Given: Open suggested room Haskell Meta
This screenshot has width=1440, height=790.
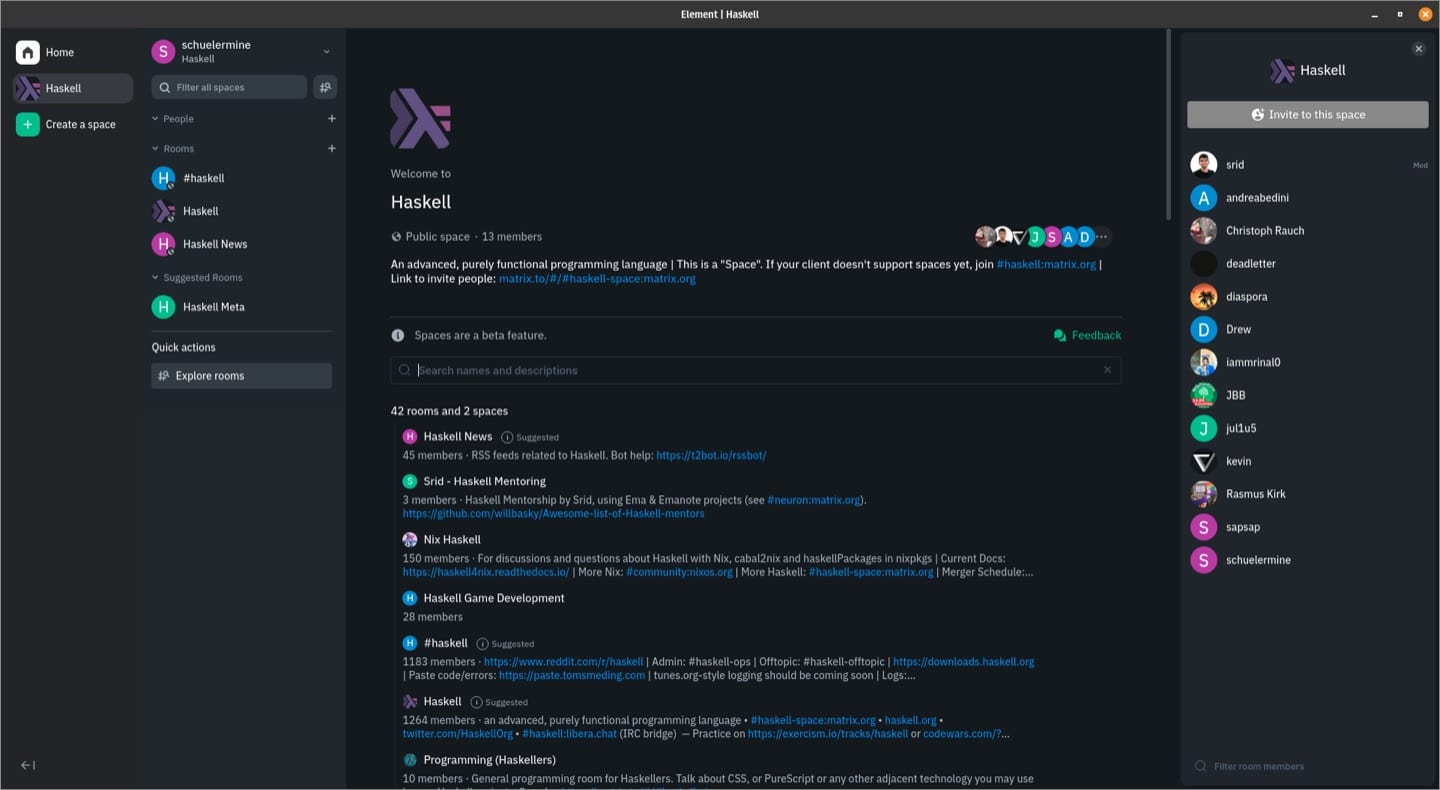Looking at the screenshot, I should click(242, 307).
